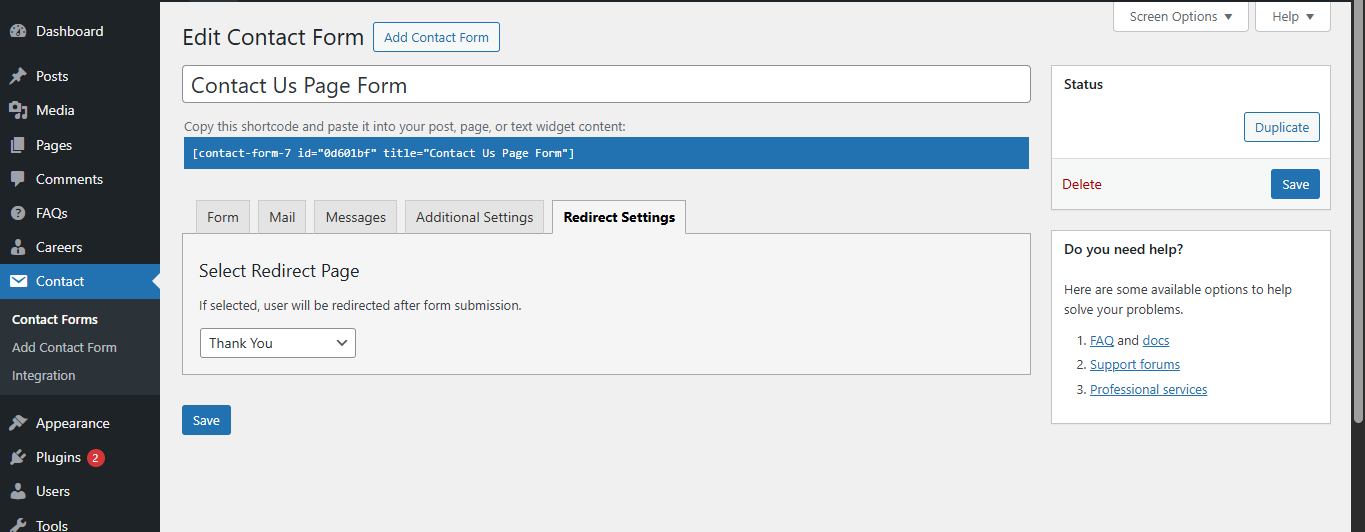
Task: Click the Media library icon
Action: click(18, 110)
